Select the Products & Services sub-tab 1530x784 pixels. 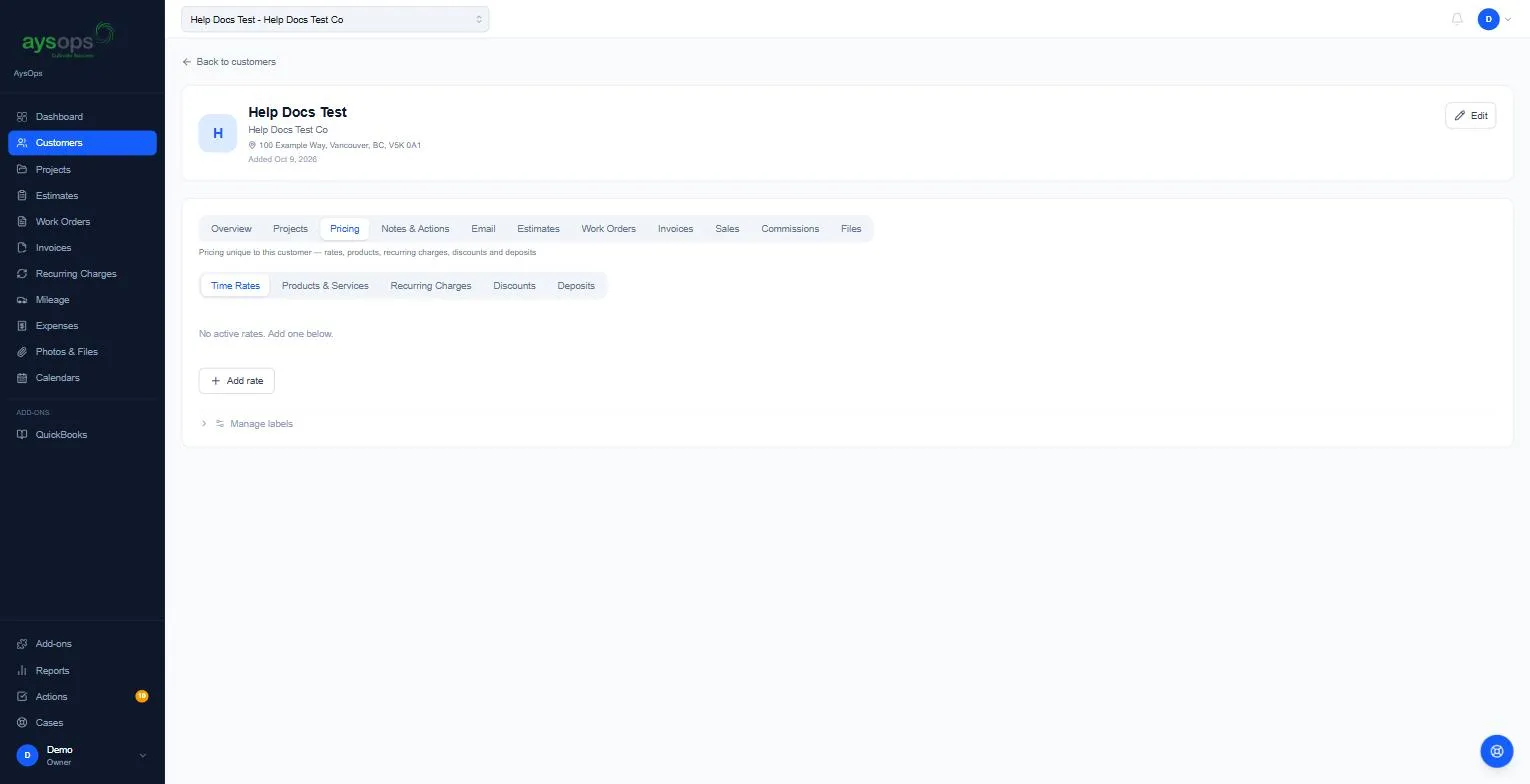point(325,286)
